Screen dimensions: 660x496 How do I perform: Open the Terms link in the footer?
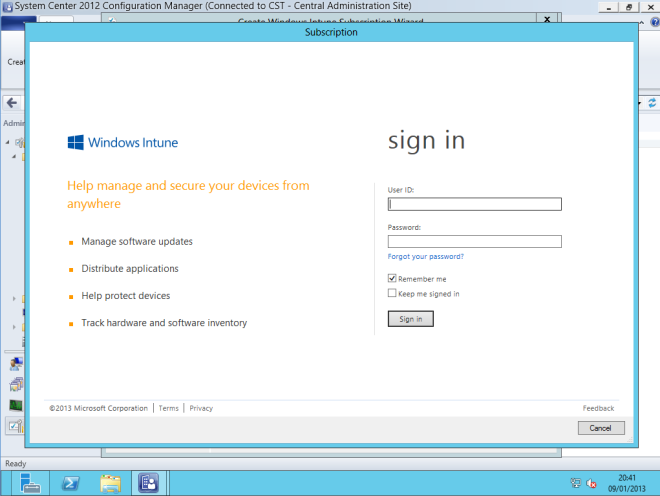pos(168,408)
